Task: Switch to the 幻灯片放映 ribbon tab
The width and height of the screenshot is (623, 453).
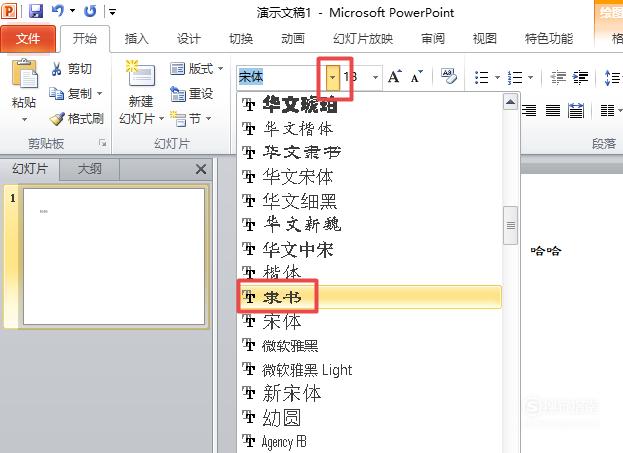Action: (363, 39)
